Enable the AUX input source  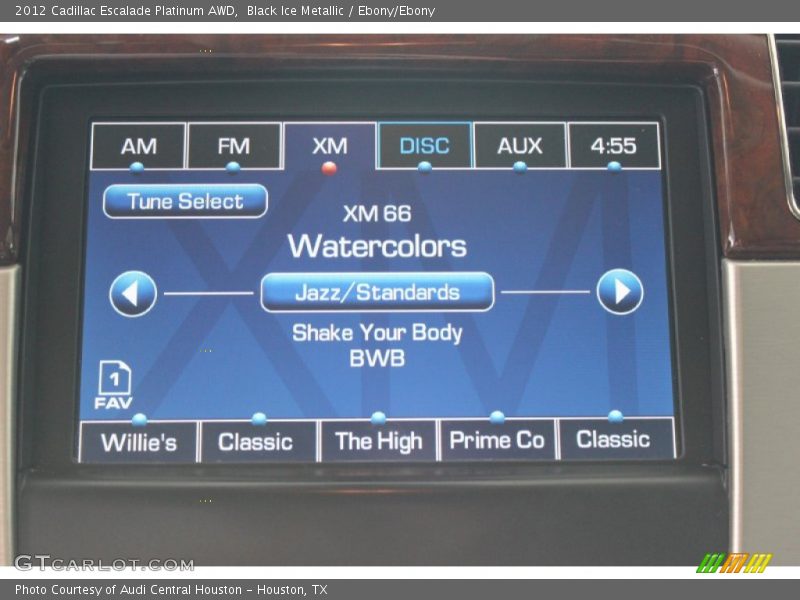(521, 146)
